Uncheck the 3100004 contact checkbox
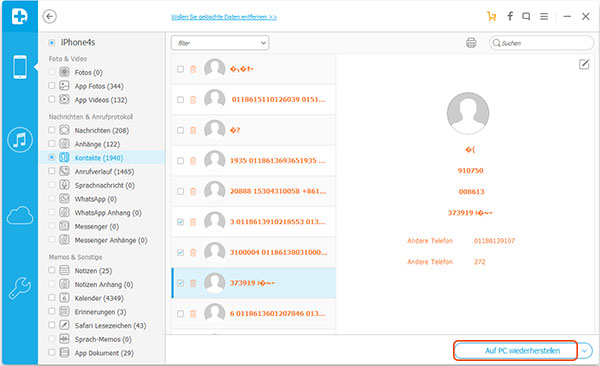Viewport: 600px width, 366px height. (x=180, y=252)
